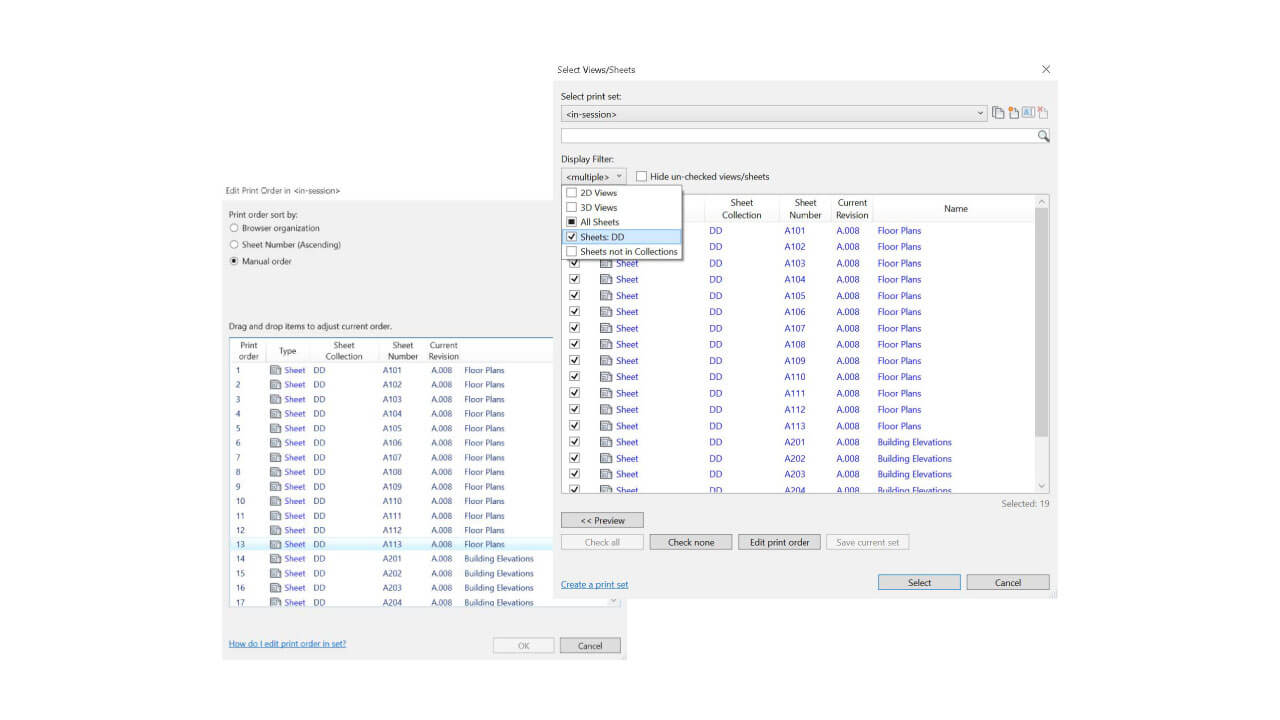Viewport: 1280px width, 720px height.
Task: Close the Select Views/Sheets dialog
Action: pyautogui.click(x=1046, y=69)
